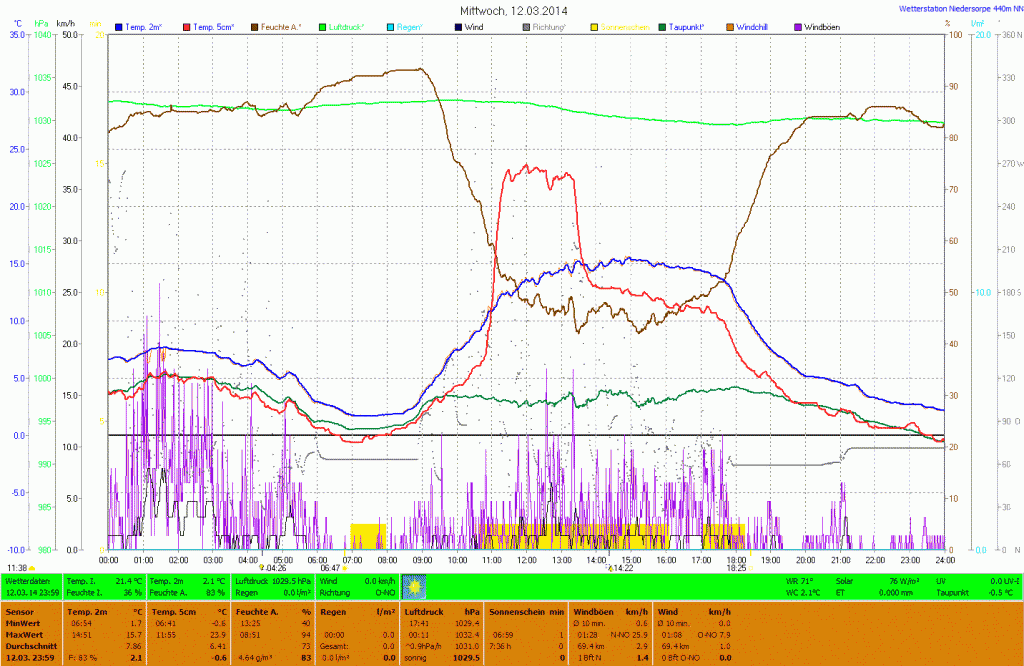
Task: Select the 14:22 marker below the time axis
Action: [620, 568]
